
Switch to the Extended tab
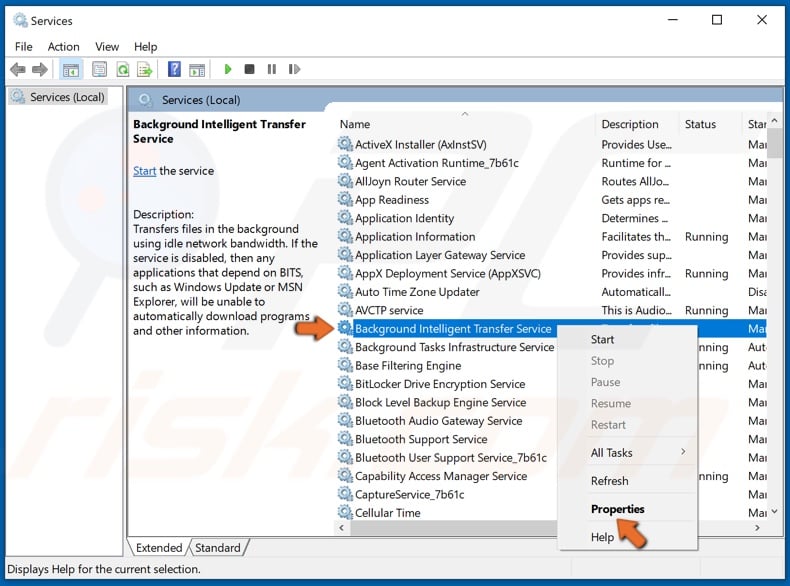pyautogui.click(x=159, y=548)
